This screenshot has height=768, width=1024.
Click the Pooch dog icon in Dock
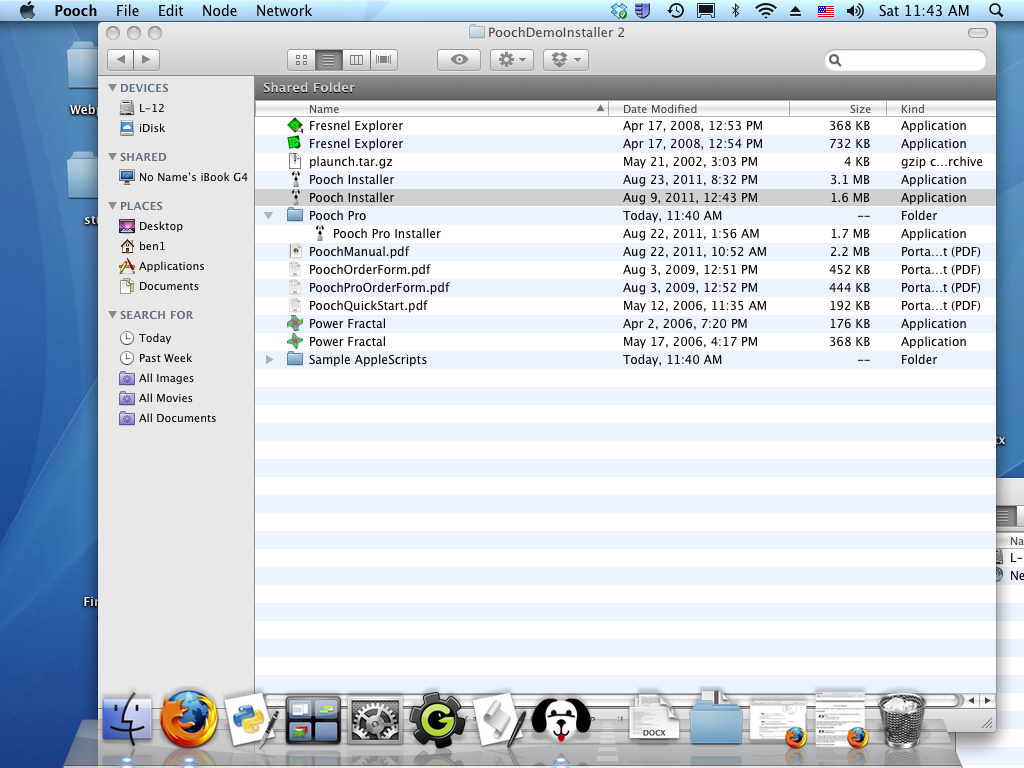[561, 720]
